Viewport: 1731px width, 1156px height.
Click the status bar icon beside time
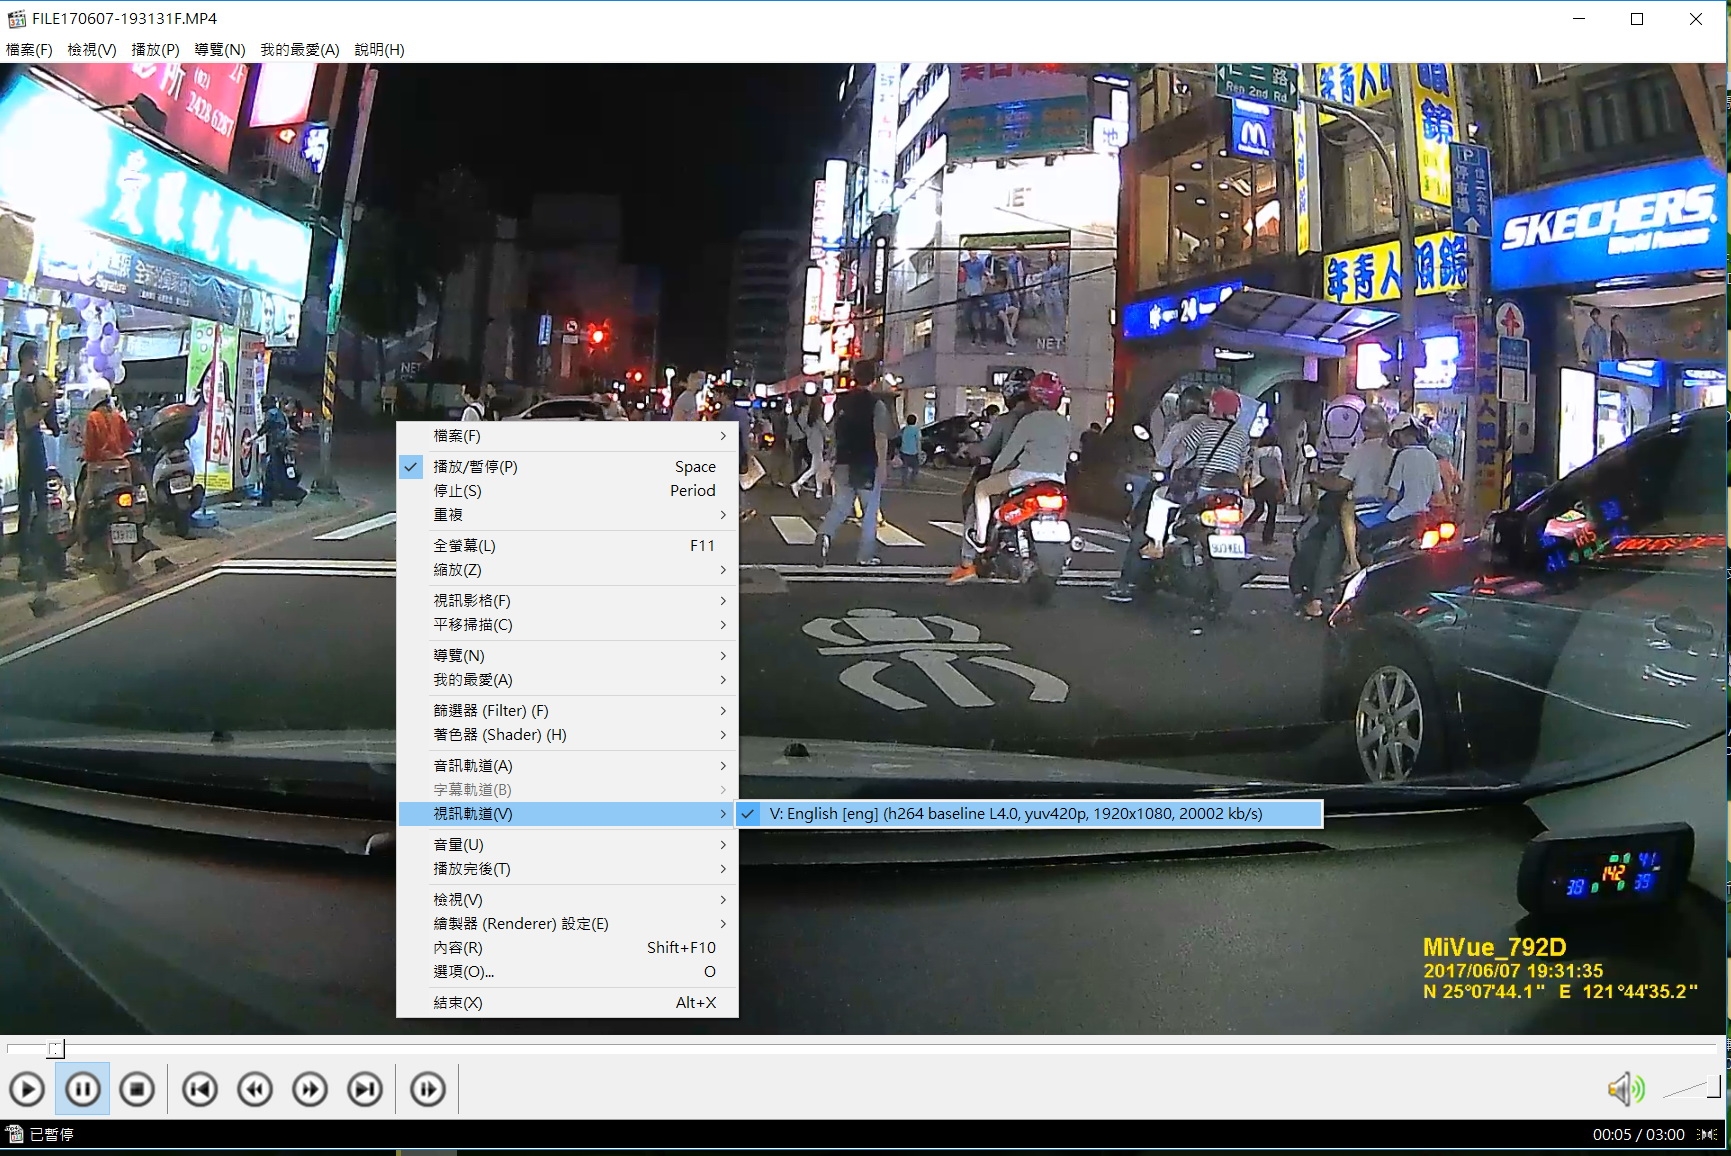[x=1708, y=1134]
